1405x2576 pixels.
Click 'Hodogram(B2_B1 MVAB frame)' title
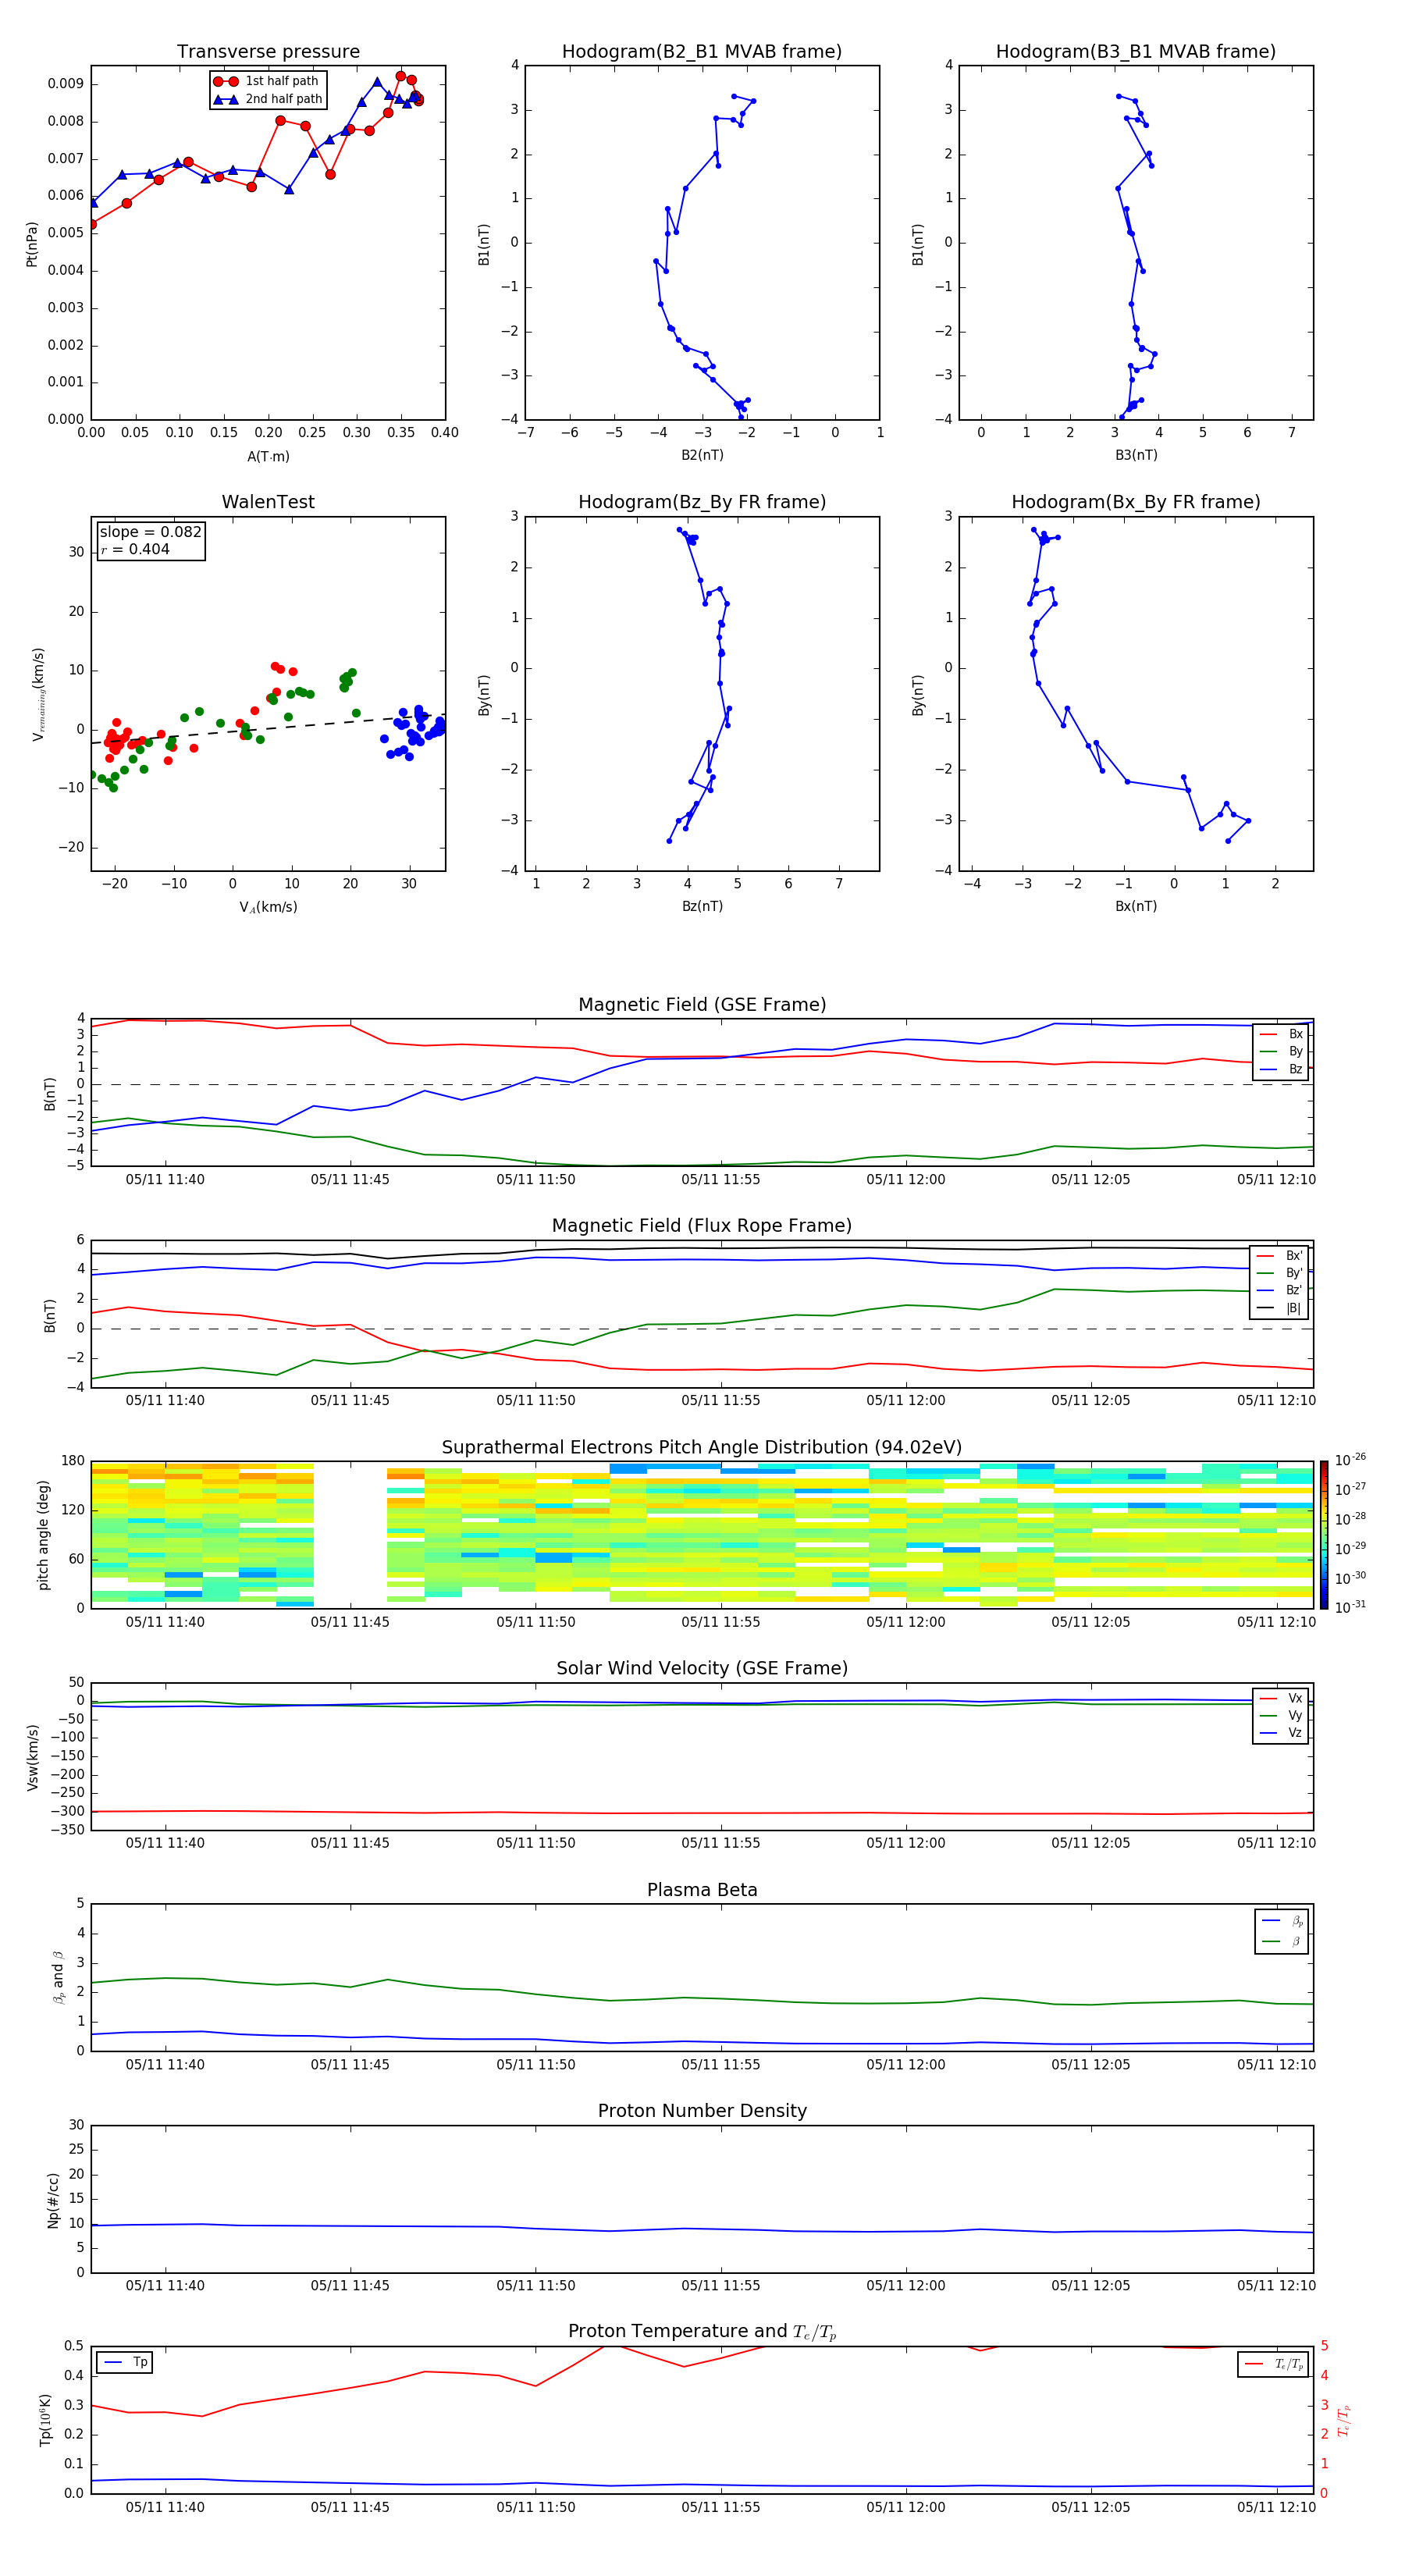(x=702, y=52)
